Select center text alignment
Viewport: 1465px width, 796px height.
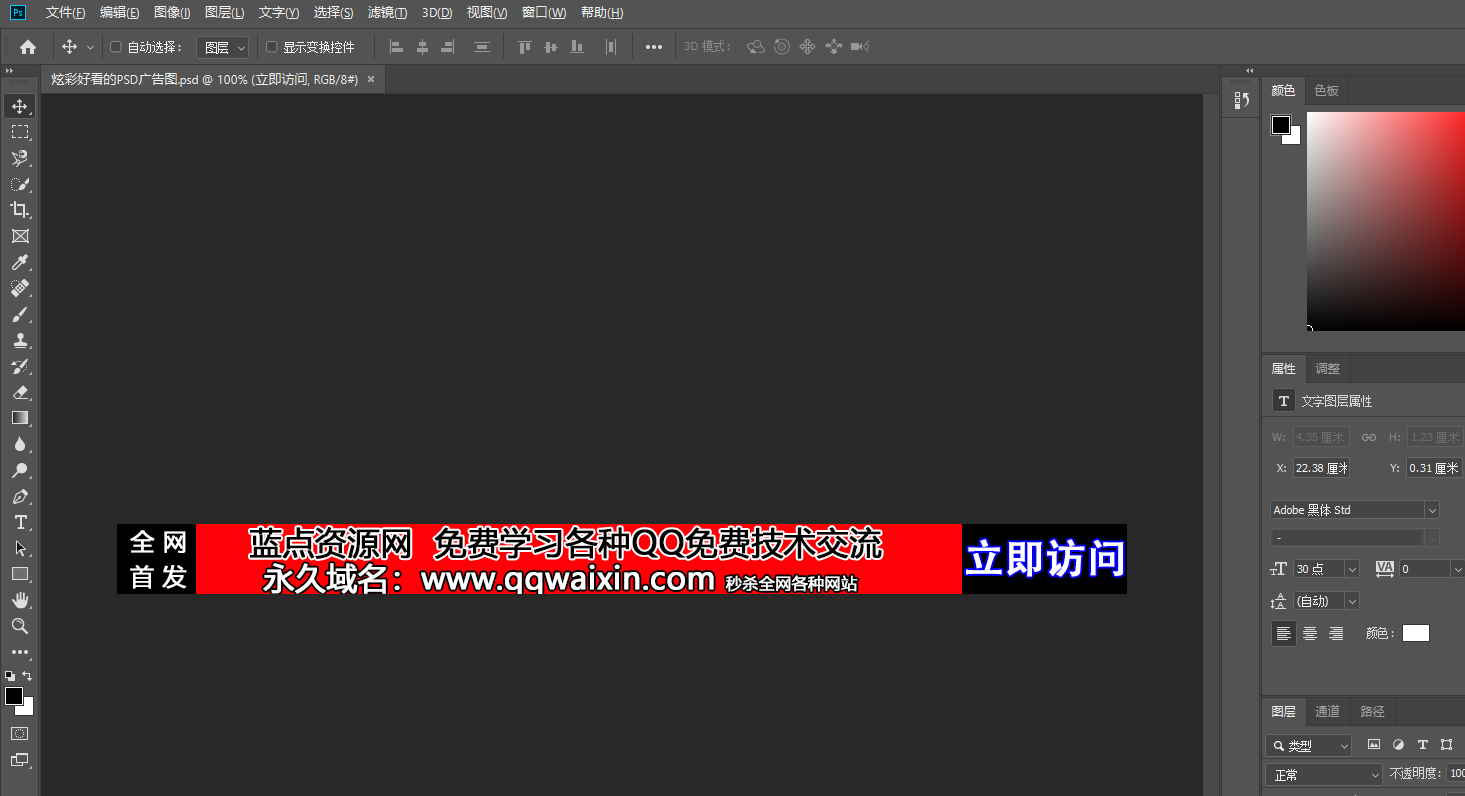(1309, 633)
